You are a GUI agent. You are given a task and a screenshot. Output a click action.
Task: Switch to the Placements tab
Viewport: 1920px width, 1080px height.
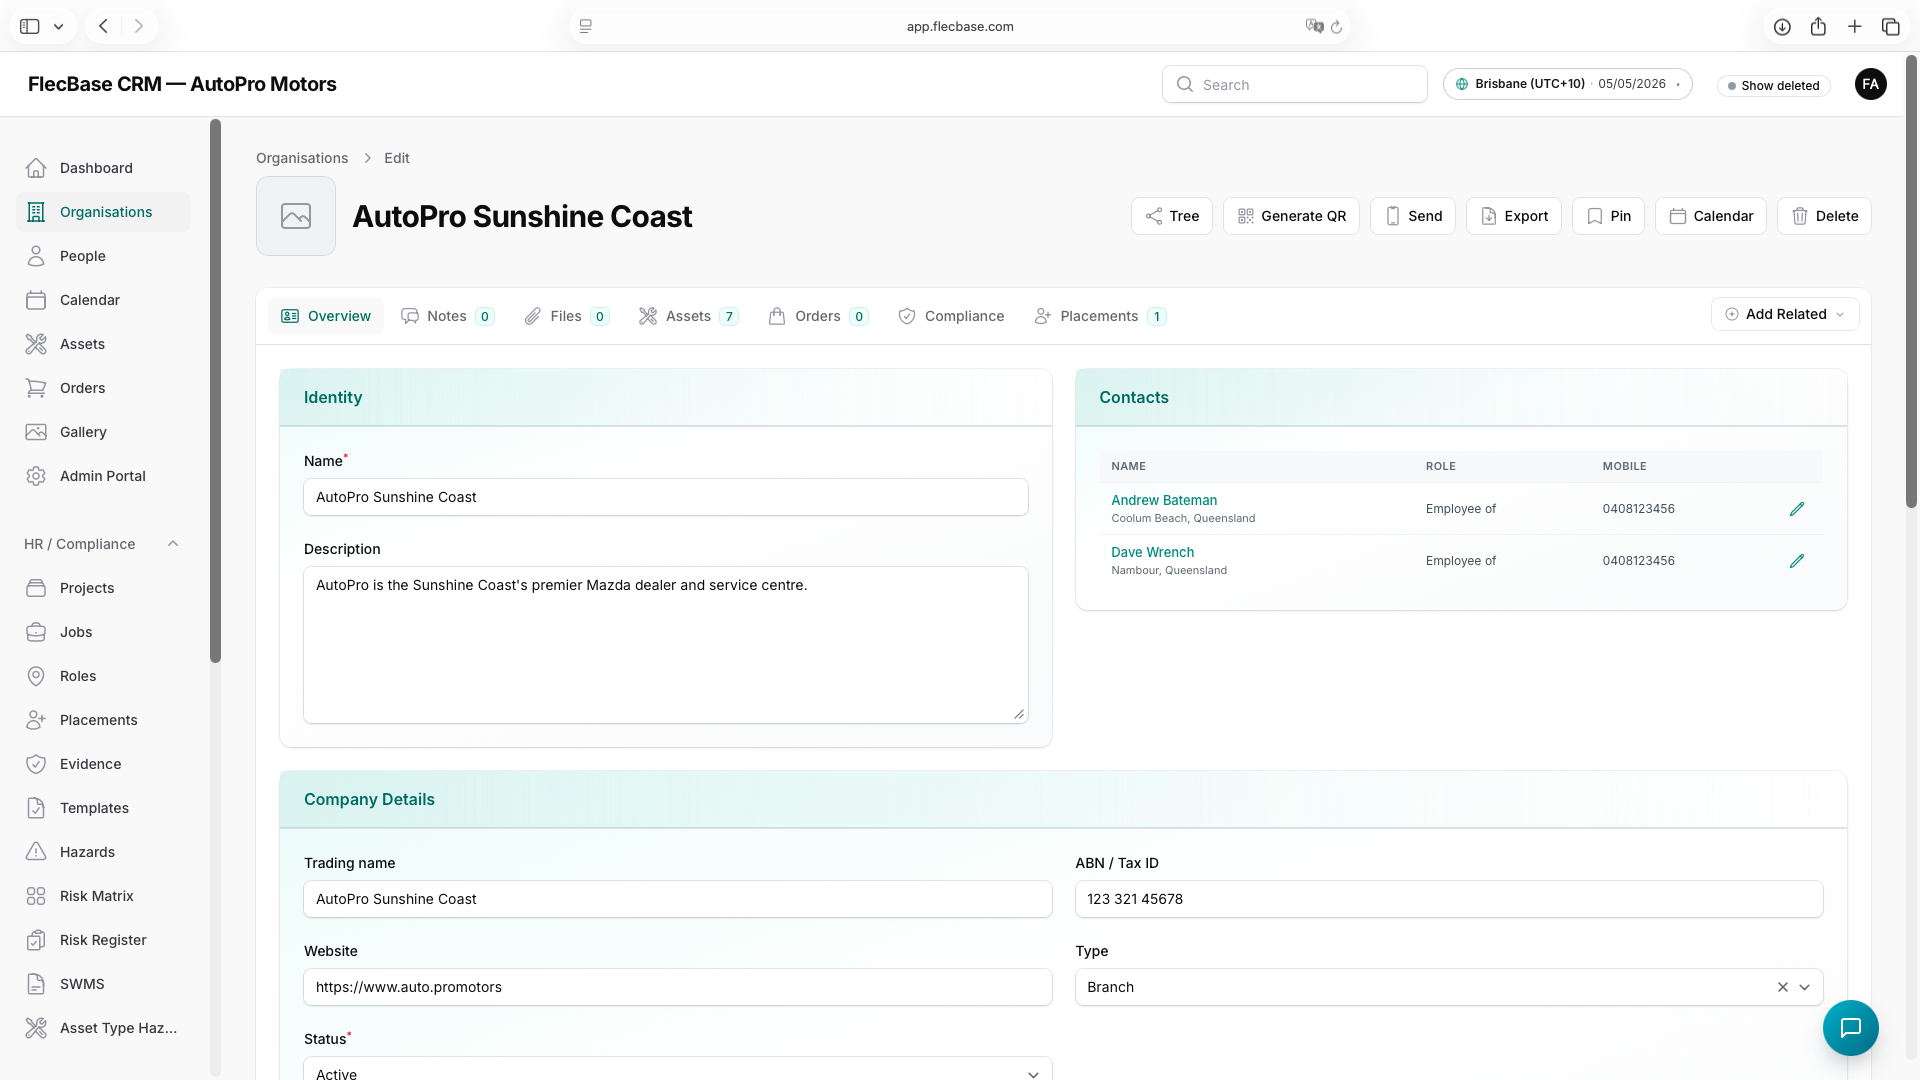click(x=1099, y=316)
